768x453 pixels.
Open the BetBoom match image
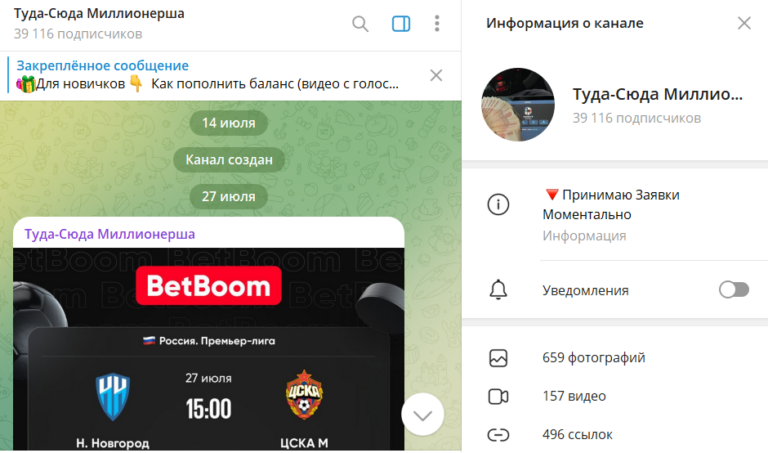(x=209, y=349)
